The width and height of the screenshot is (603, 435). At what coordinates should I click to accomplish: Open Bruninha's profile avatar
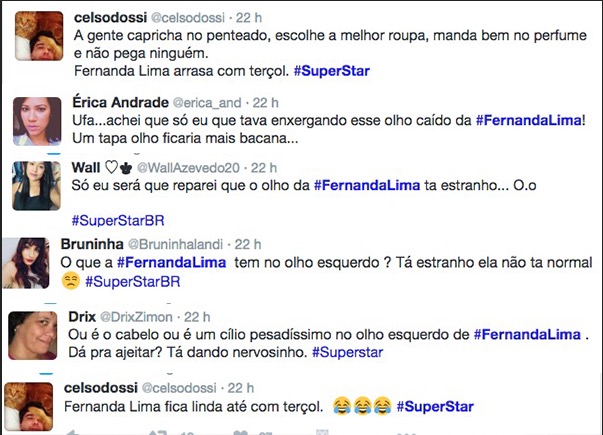(24, 263)
